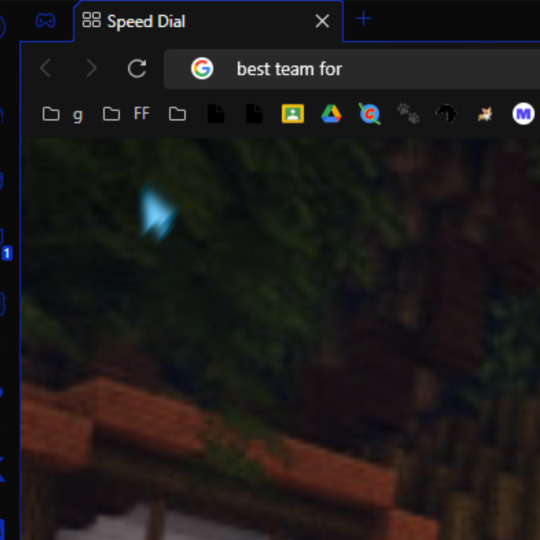Screen dimensions: 540x540
Task: Open the 'FF' bookmarks folder
Action: (126, 114)
